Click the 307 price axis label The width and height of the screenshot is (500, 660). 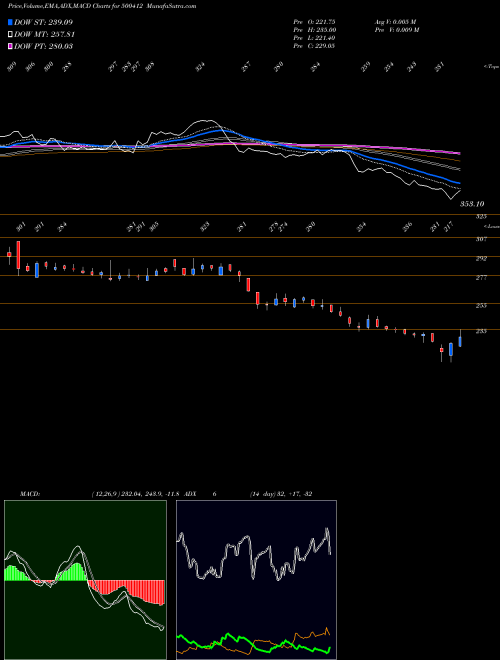[481, 239]
